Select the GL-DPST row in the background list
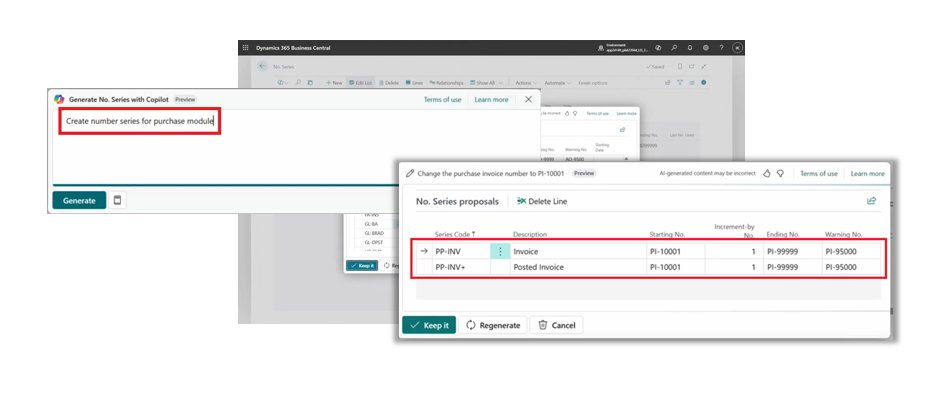The width and height of the screenshot is (940, 406). tap(372, 242)
